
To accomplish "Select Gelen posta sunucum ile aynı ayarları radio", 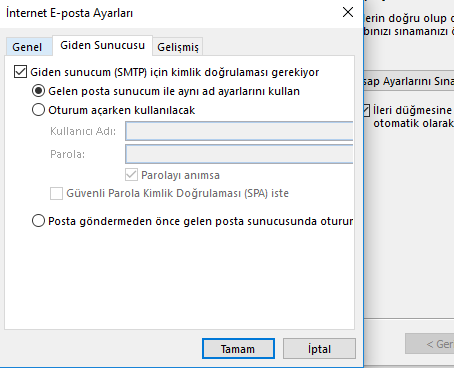I will (x=38, y=91).
